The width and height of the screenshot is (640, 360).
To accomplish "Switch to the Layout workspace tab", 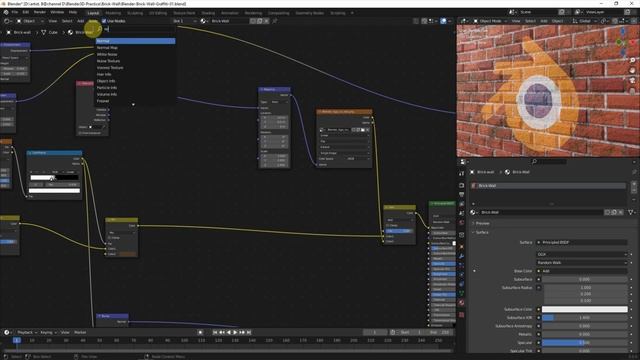I will click(x=93, y=13).
